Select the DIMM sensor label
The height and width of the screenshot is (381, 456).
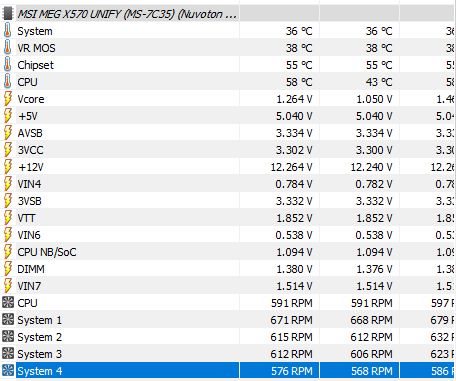[x=31, y=269]
